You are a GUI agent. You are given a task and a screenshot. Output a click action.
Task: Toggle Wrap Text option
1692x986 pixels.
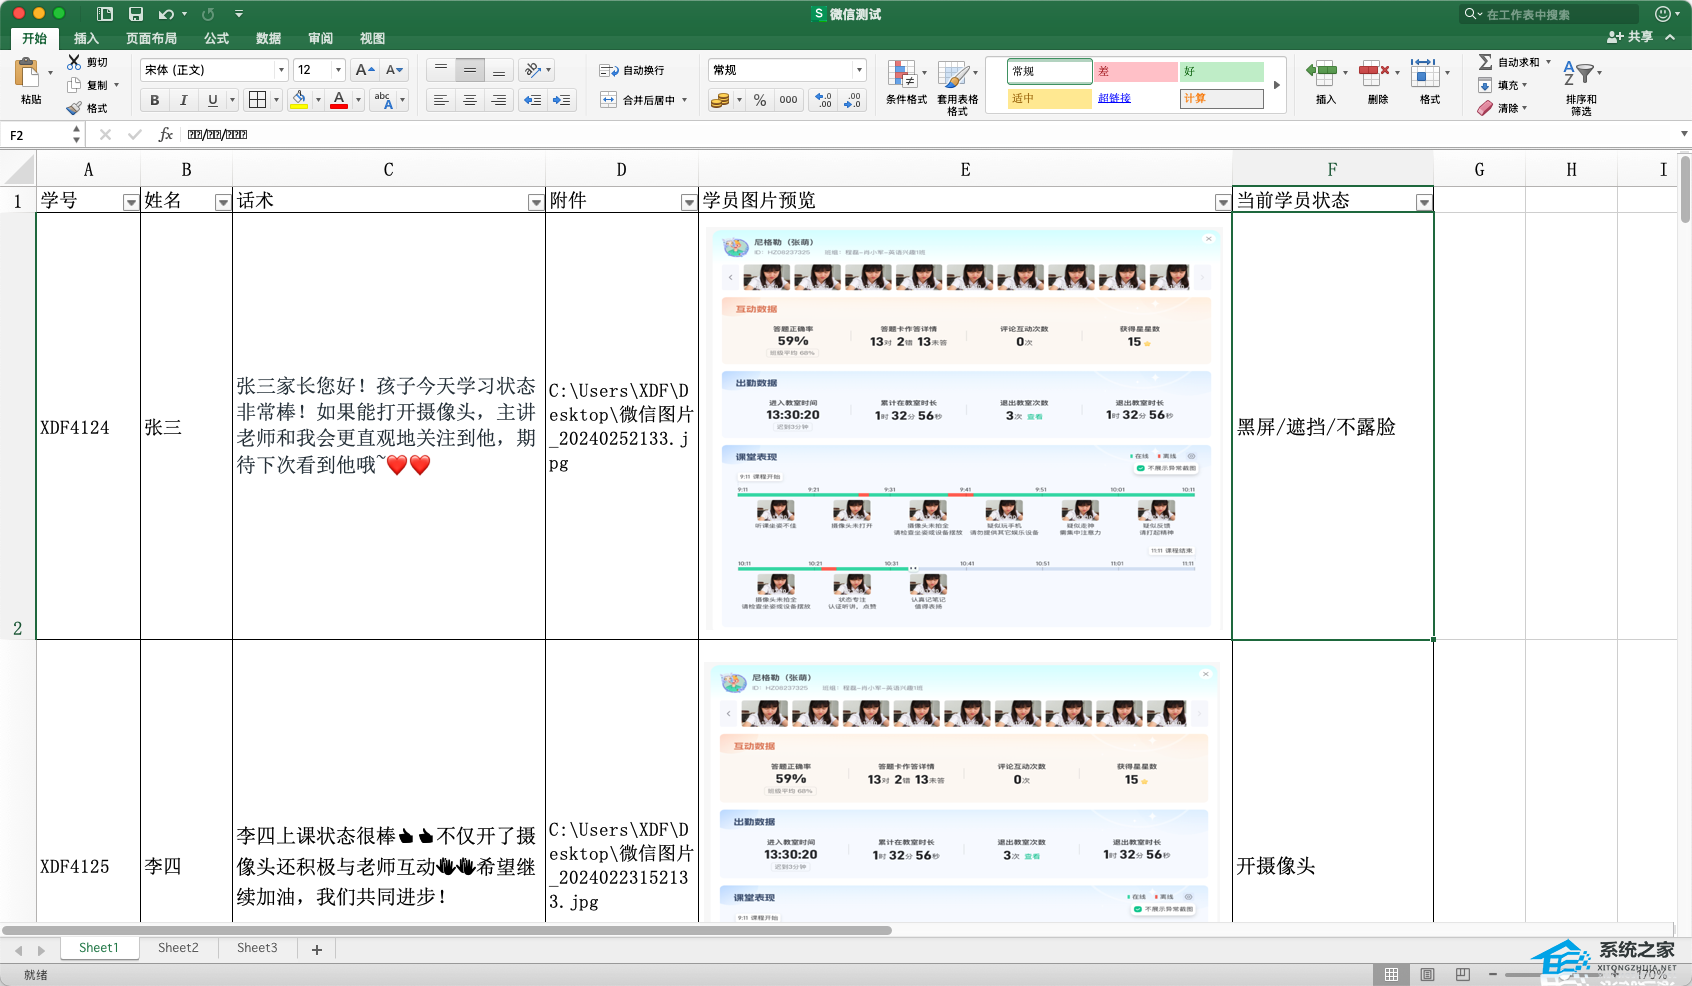[608, 70]
